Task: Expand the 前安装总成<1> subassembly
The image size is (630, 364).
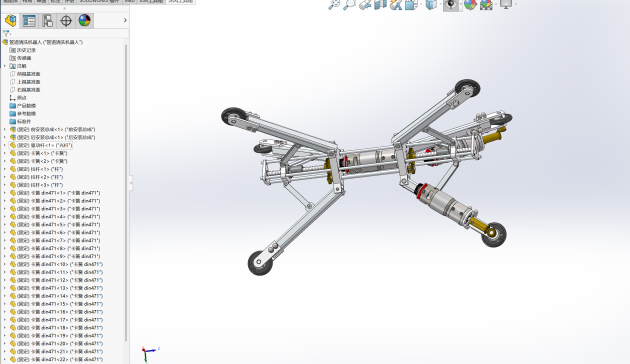Action: (x=5, y=129)
